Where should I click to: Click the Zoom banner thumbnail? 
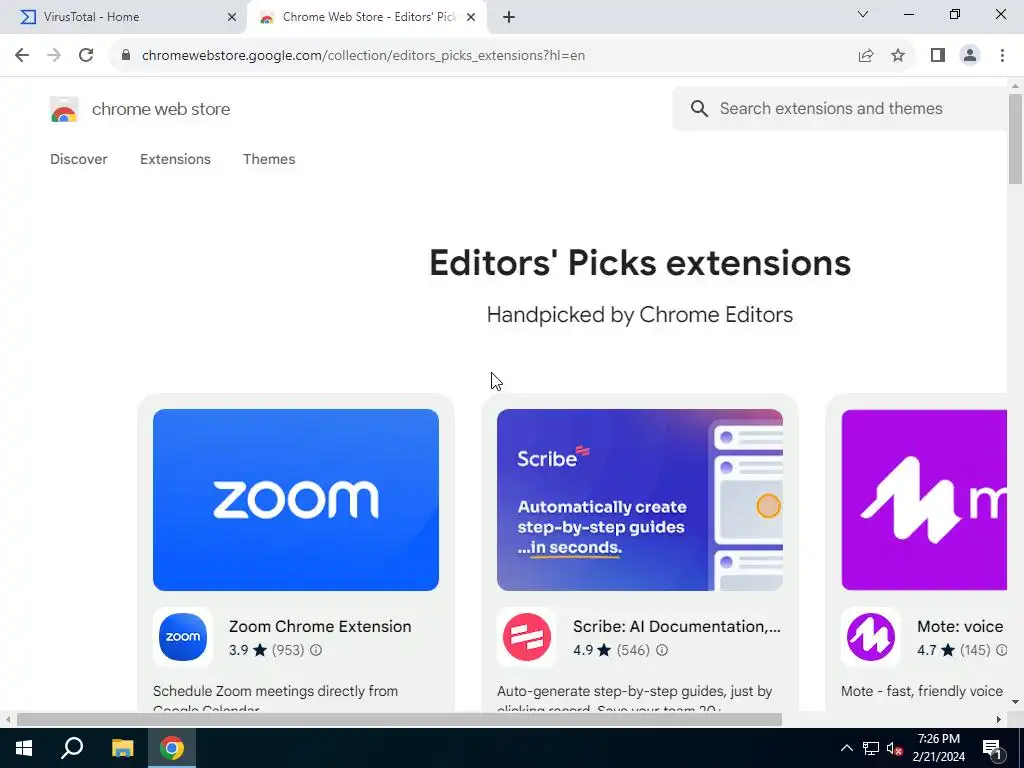[296, 500]
